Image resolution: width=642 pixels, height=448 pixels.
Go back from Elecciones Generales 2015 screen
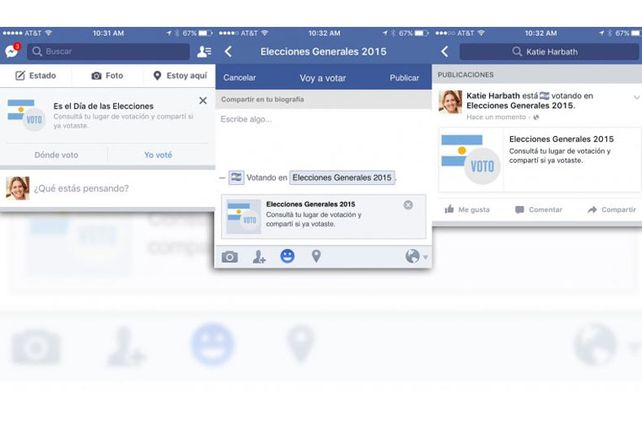(x=228, y=52)
